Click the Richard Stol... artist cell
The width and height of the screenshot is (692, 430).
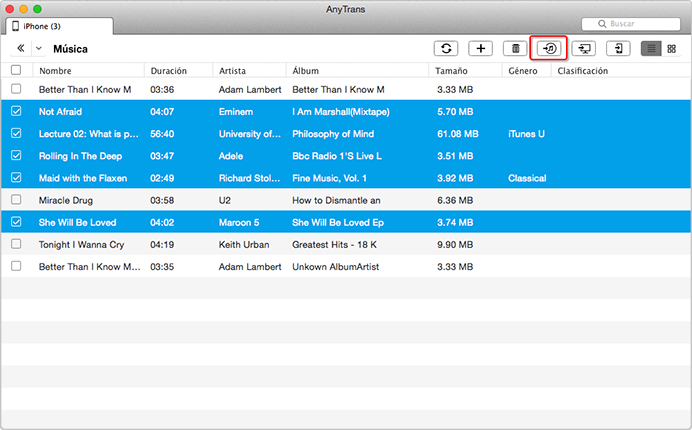[249, 178]
